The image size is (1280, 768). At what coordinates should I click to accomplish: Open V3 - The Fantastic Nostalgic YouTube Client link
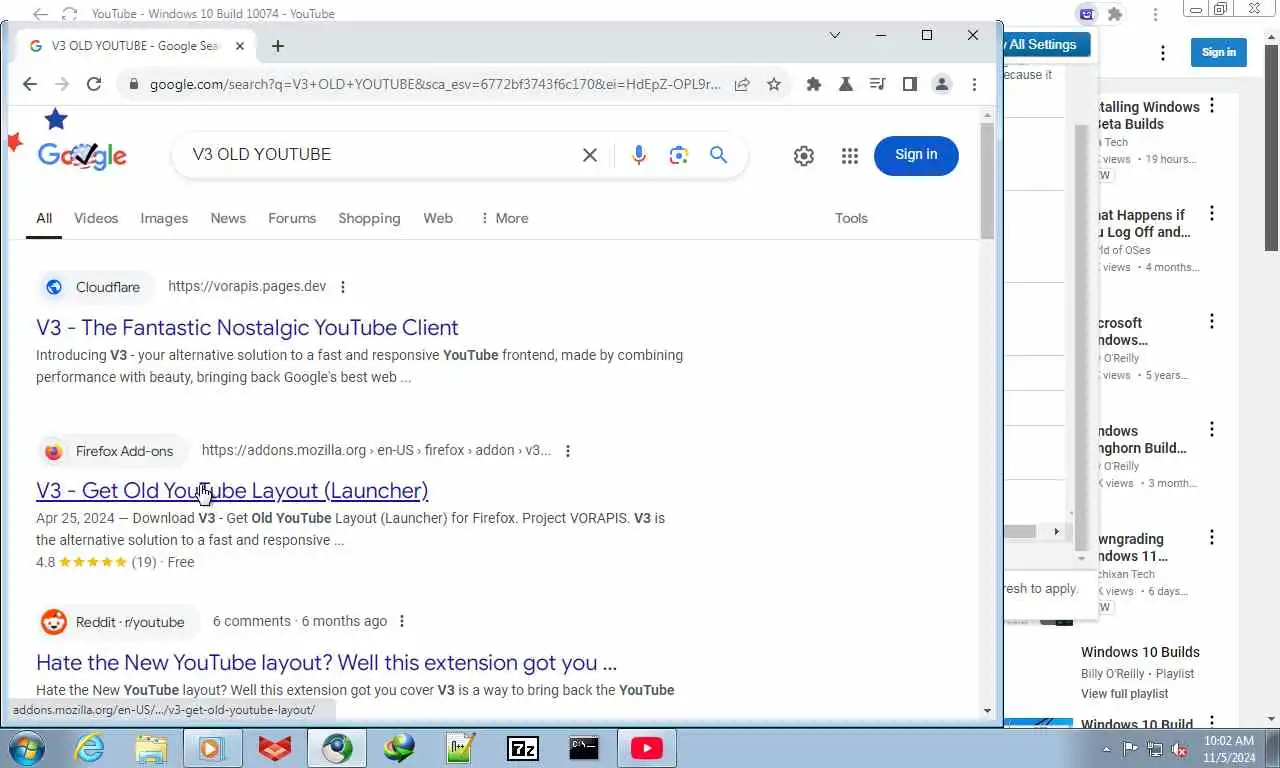pos(247,328)
